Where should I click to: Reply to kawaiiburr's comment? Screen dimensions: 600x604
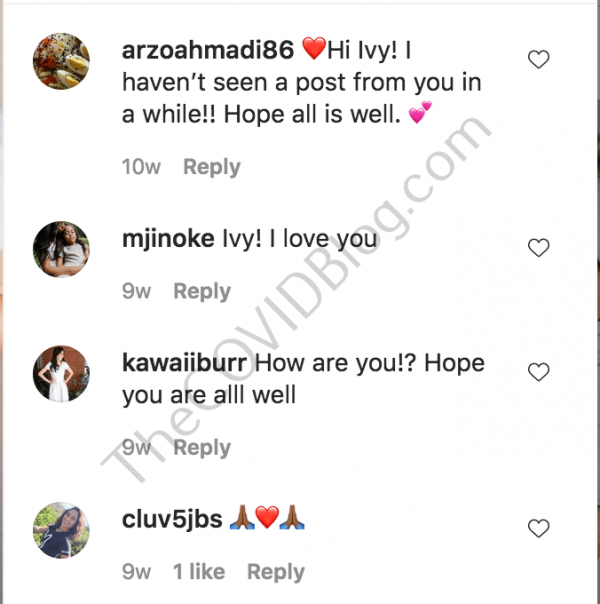tap(202, 448)
